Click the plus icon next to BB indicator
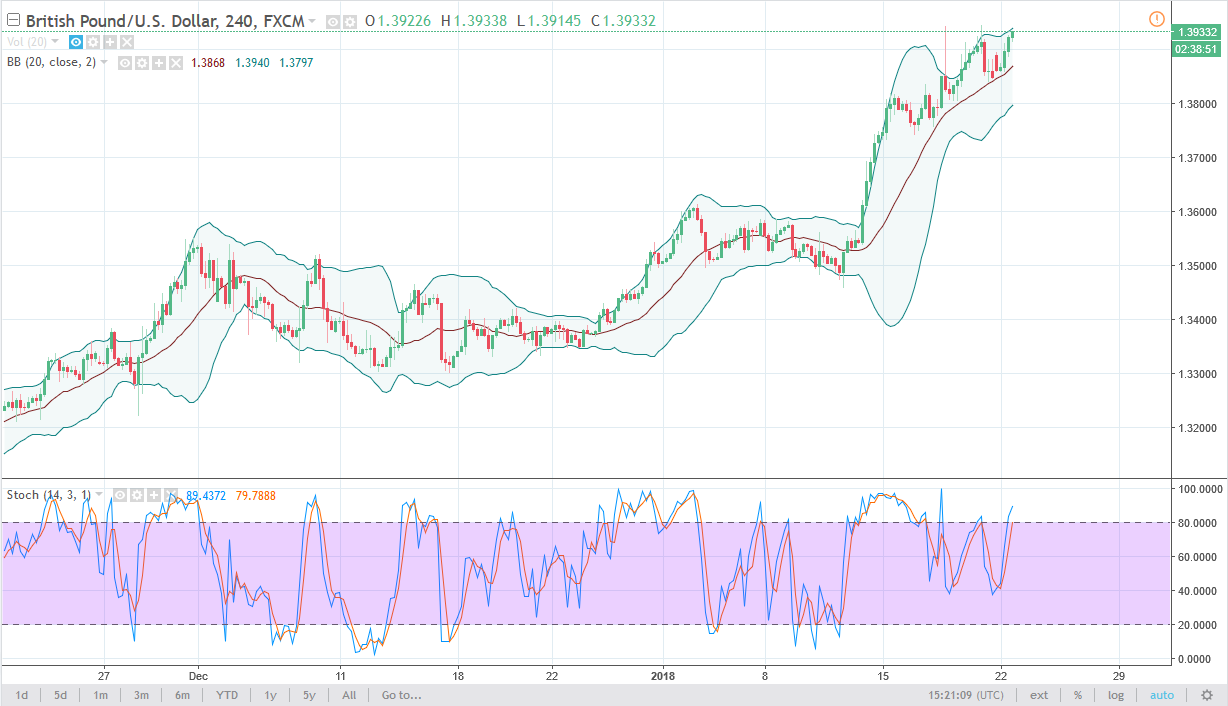 coord(159,63)
